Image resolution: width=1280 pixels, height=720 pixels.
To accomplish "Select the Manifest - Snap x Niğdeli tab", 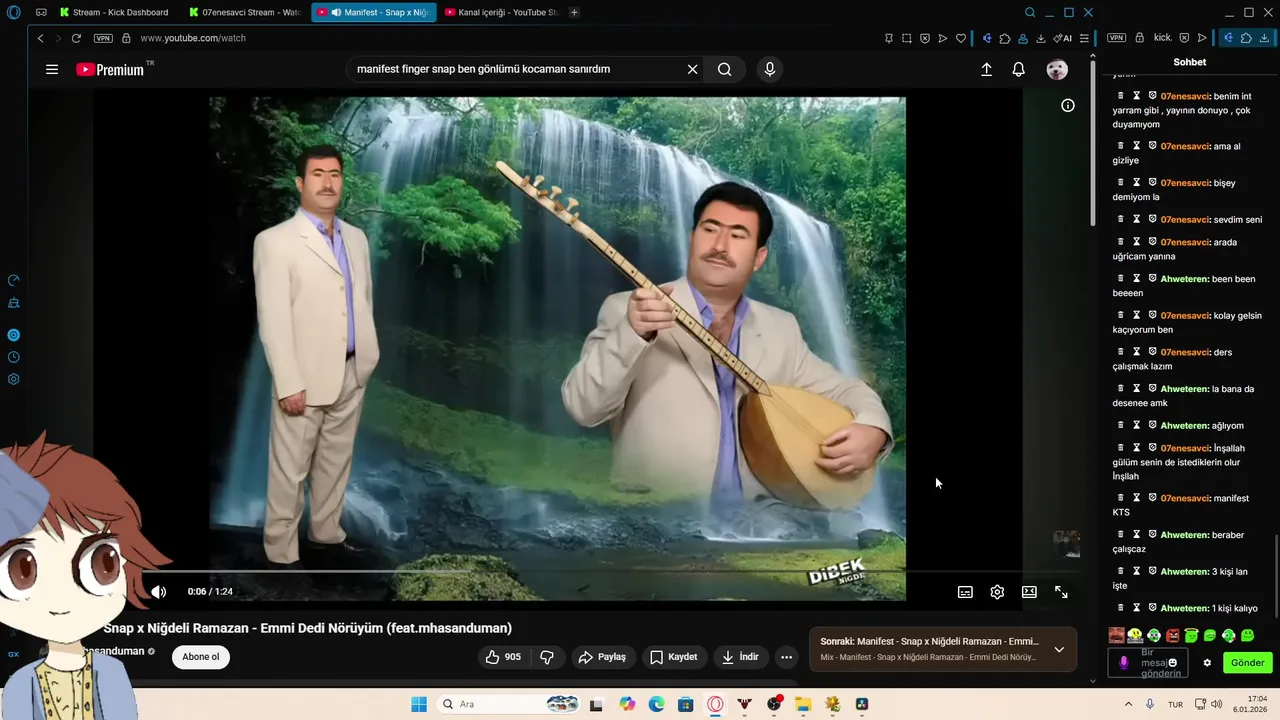I will click(374, 12).
